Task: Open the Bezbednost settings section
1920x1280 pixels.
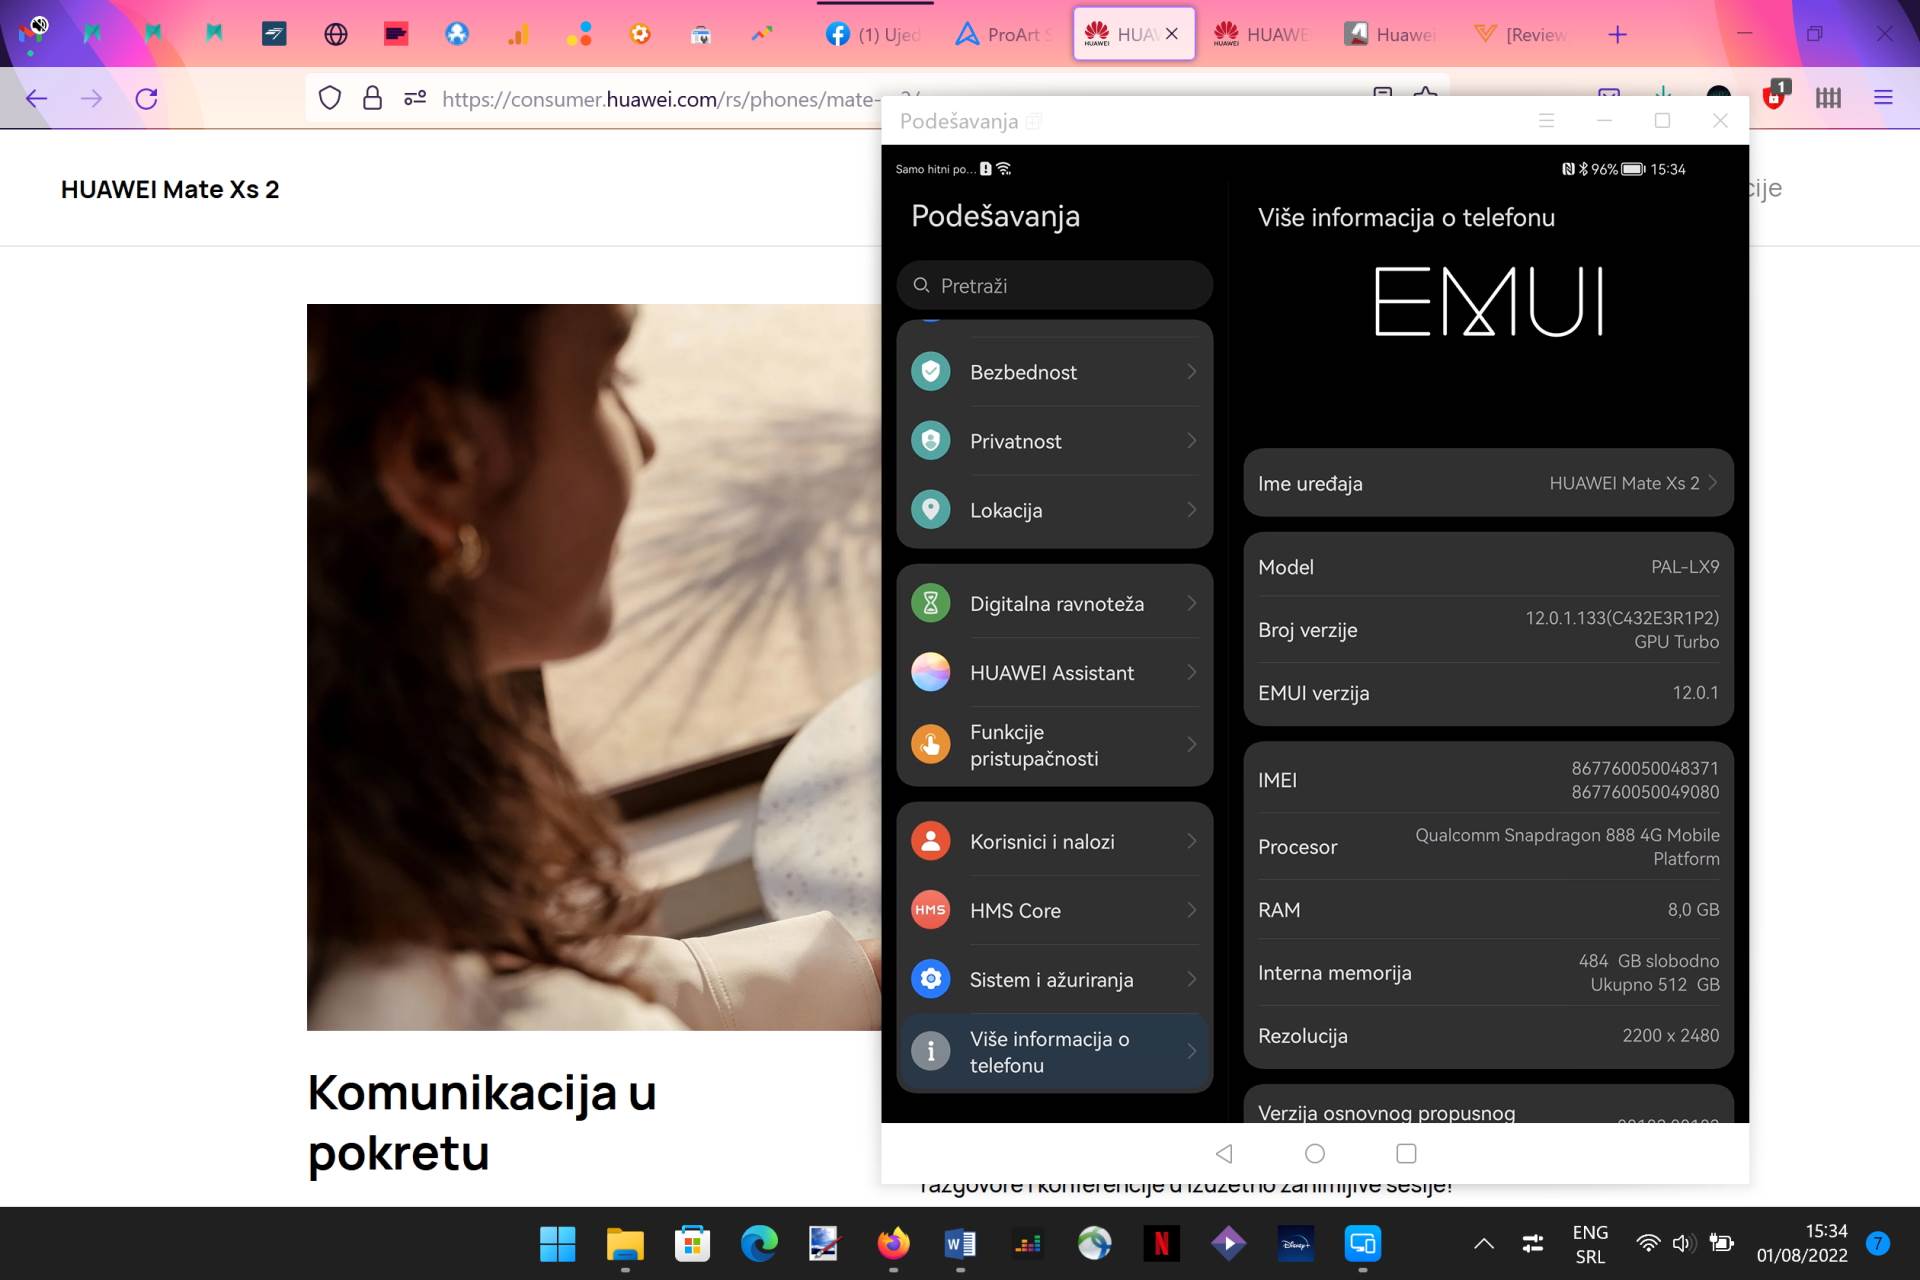Action: (x=1023, y=371)
